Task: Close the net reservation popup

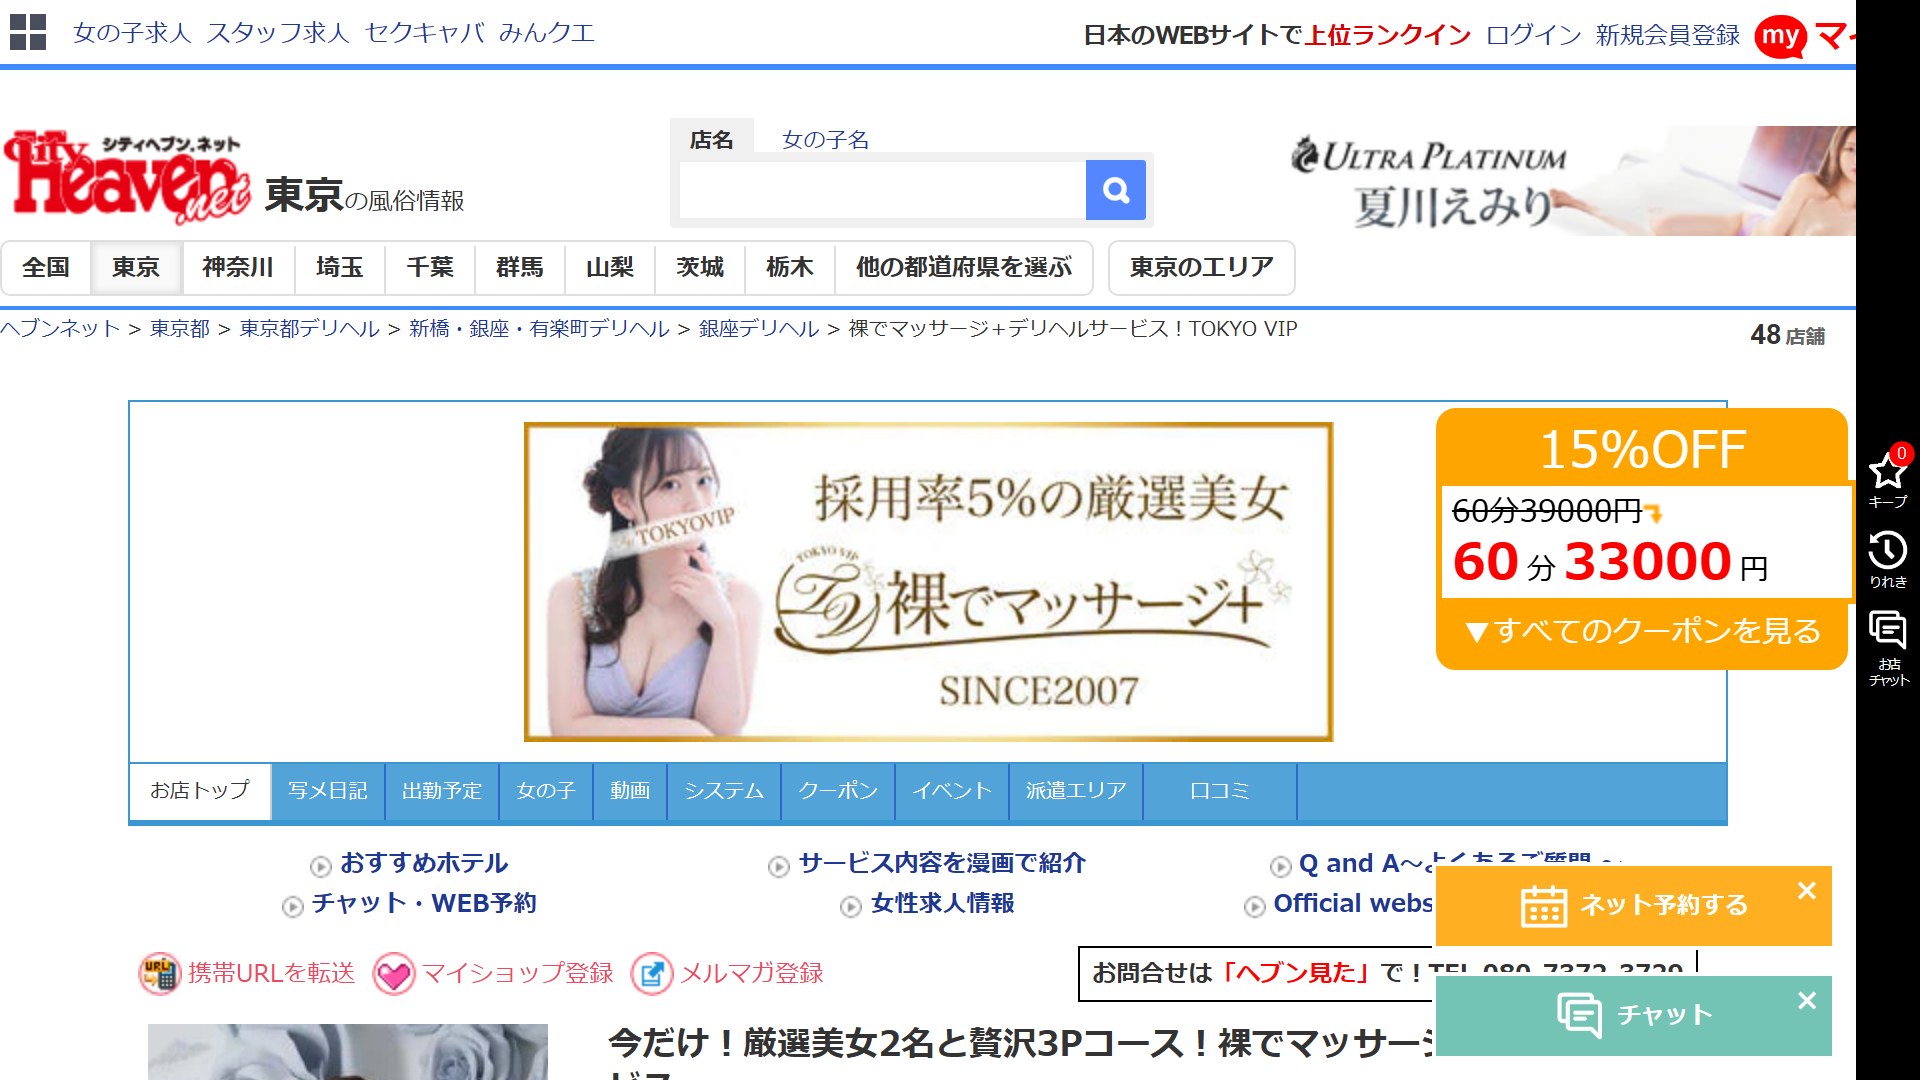Action: (x=1806, y=890)
